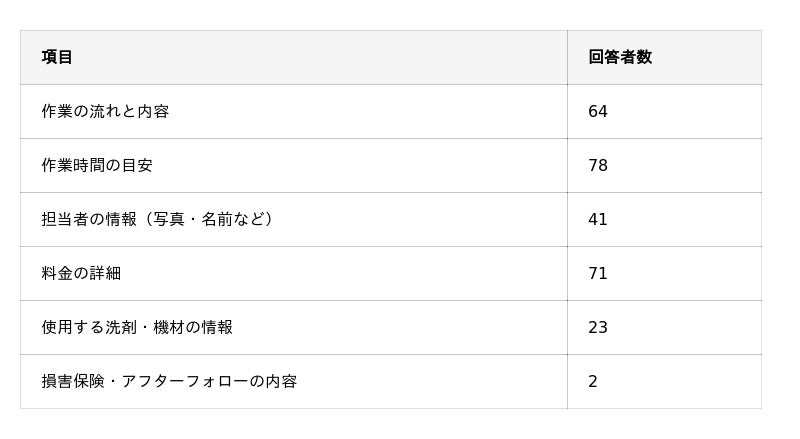The height and width of the screenshot is (439, 800).
Task: Select the 作業時間の目安 cell
Action: [x=97, y=165]
